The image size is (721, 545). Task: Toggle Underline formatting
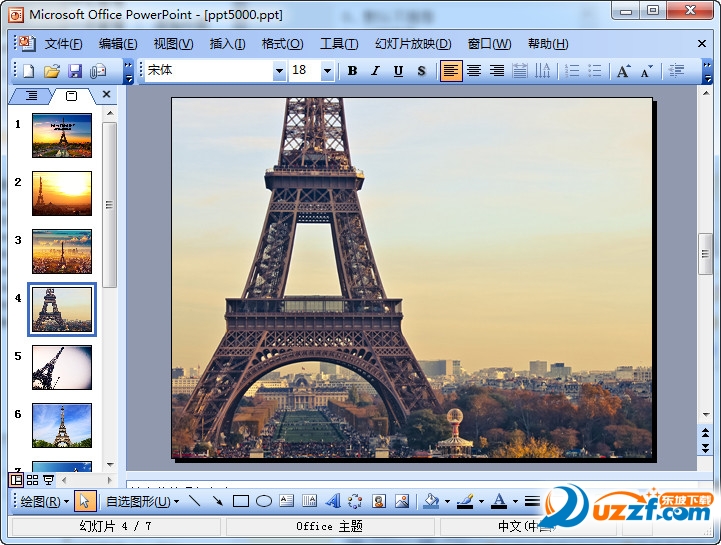pyautogui.click(x=398, y=71)
